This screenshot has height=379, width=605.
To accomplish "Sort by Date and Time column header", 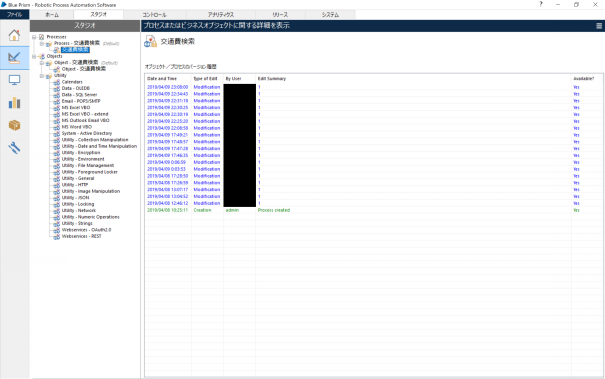I will click(168, 79).
